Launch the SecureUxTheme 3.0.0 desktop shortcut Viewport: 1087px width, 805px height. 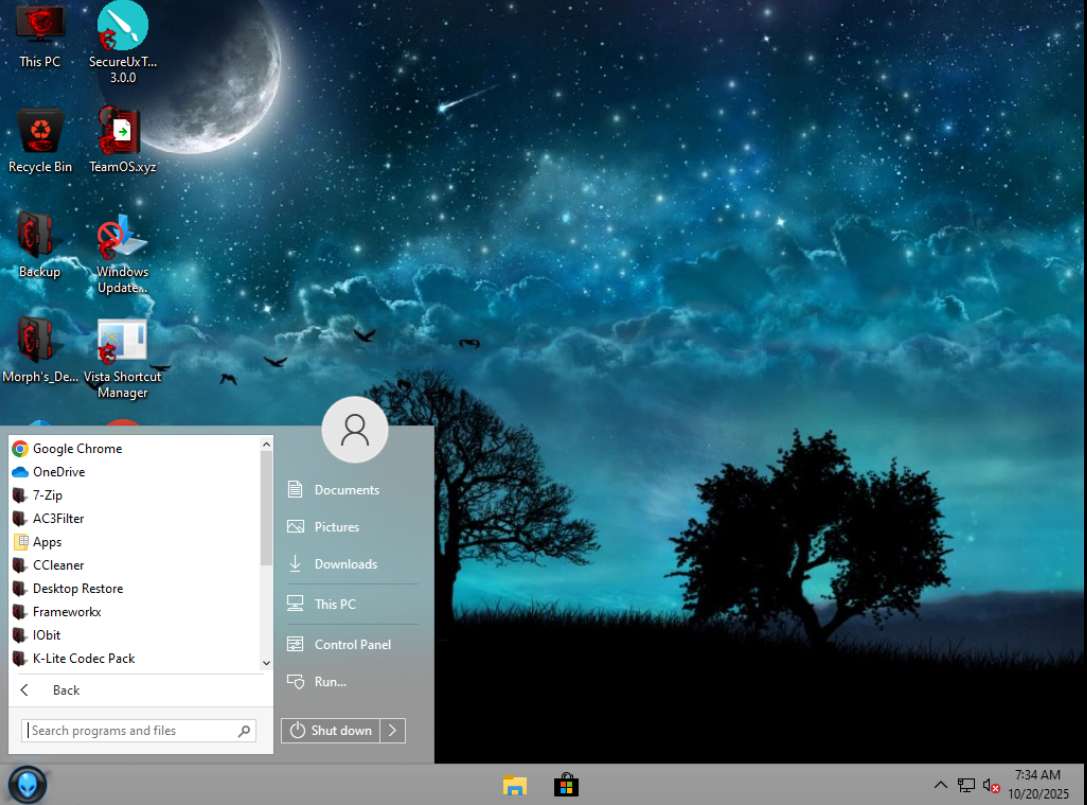tap(122, 28)
